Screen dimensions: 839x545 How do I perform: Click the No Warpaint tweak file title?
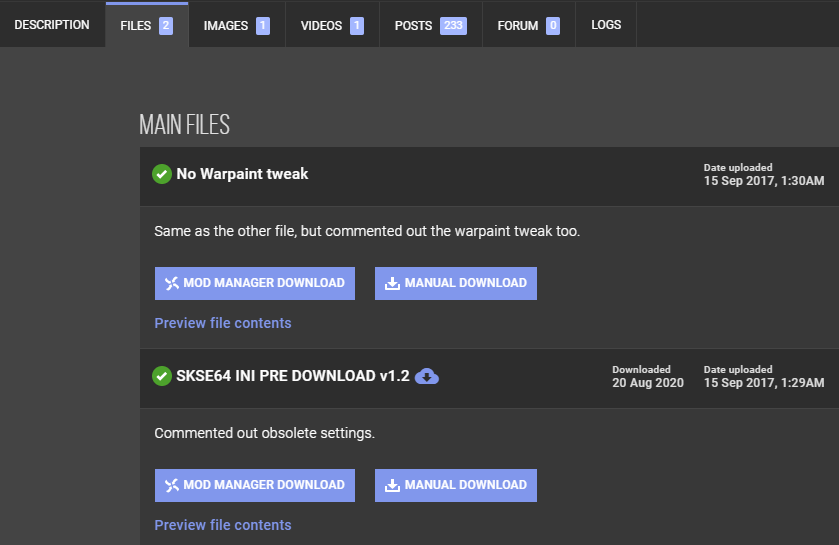[x=242, y=174]
